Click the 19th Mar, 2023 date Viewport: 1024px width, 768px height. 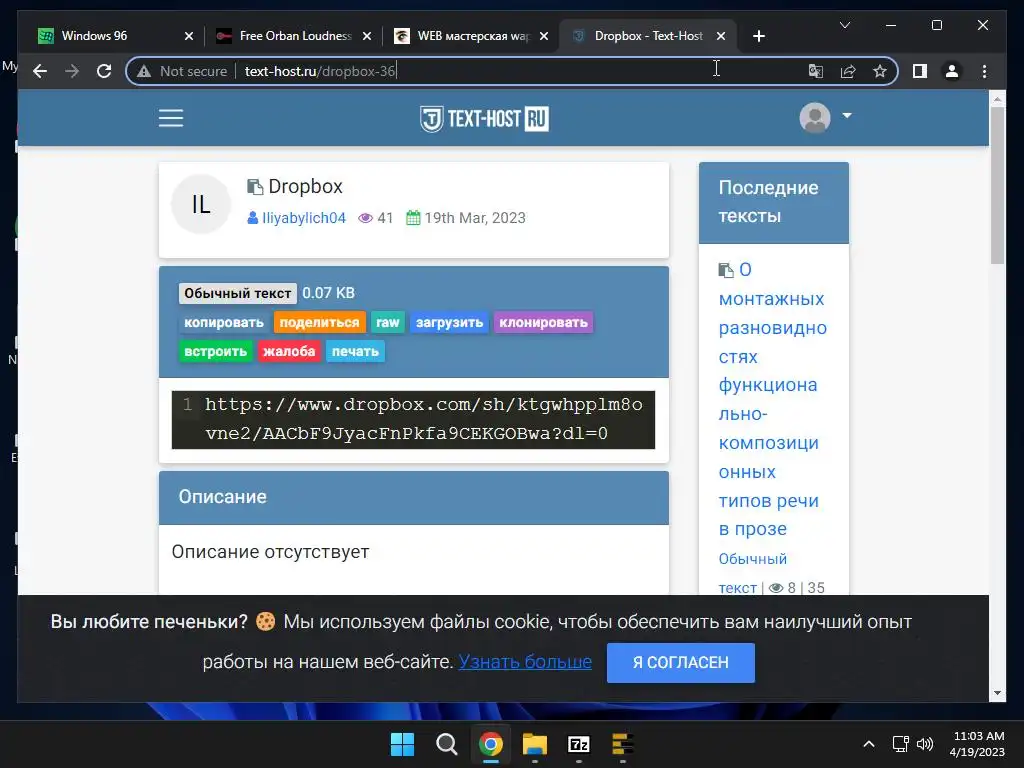tap(475, 218)
